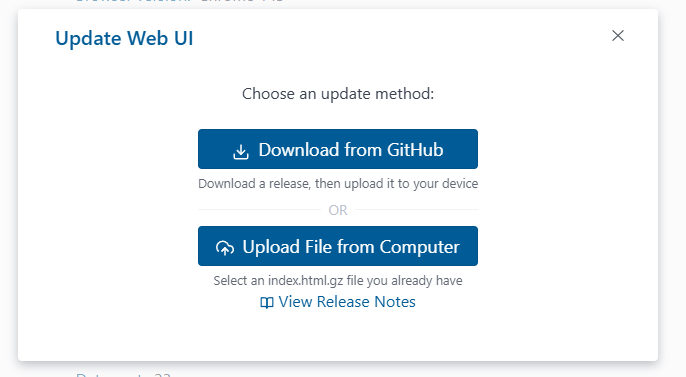Close the Update Web UI dialog
The width and height of the screenshot is (686, 377).
(x=618, y=35)
